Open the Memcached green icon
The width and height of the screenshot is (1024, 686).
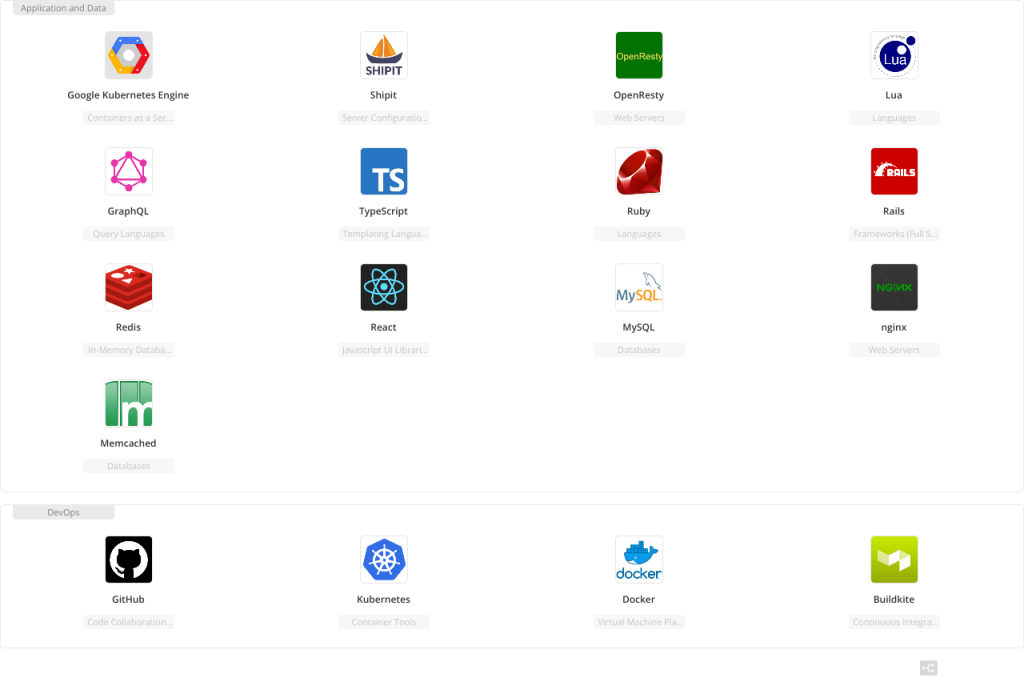[x=129, y=403]
